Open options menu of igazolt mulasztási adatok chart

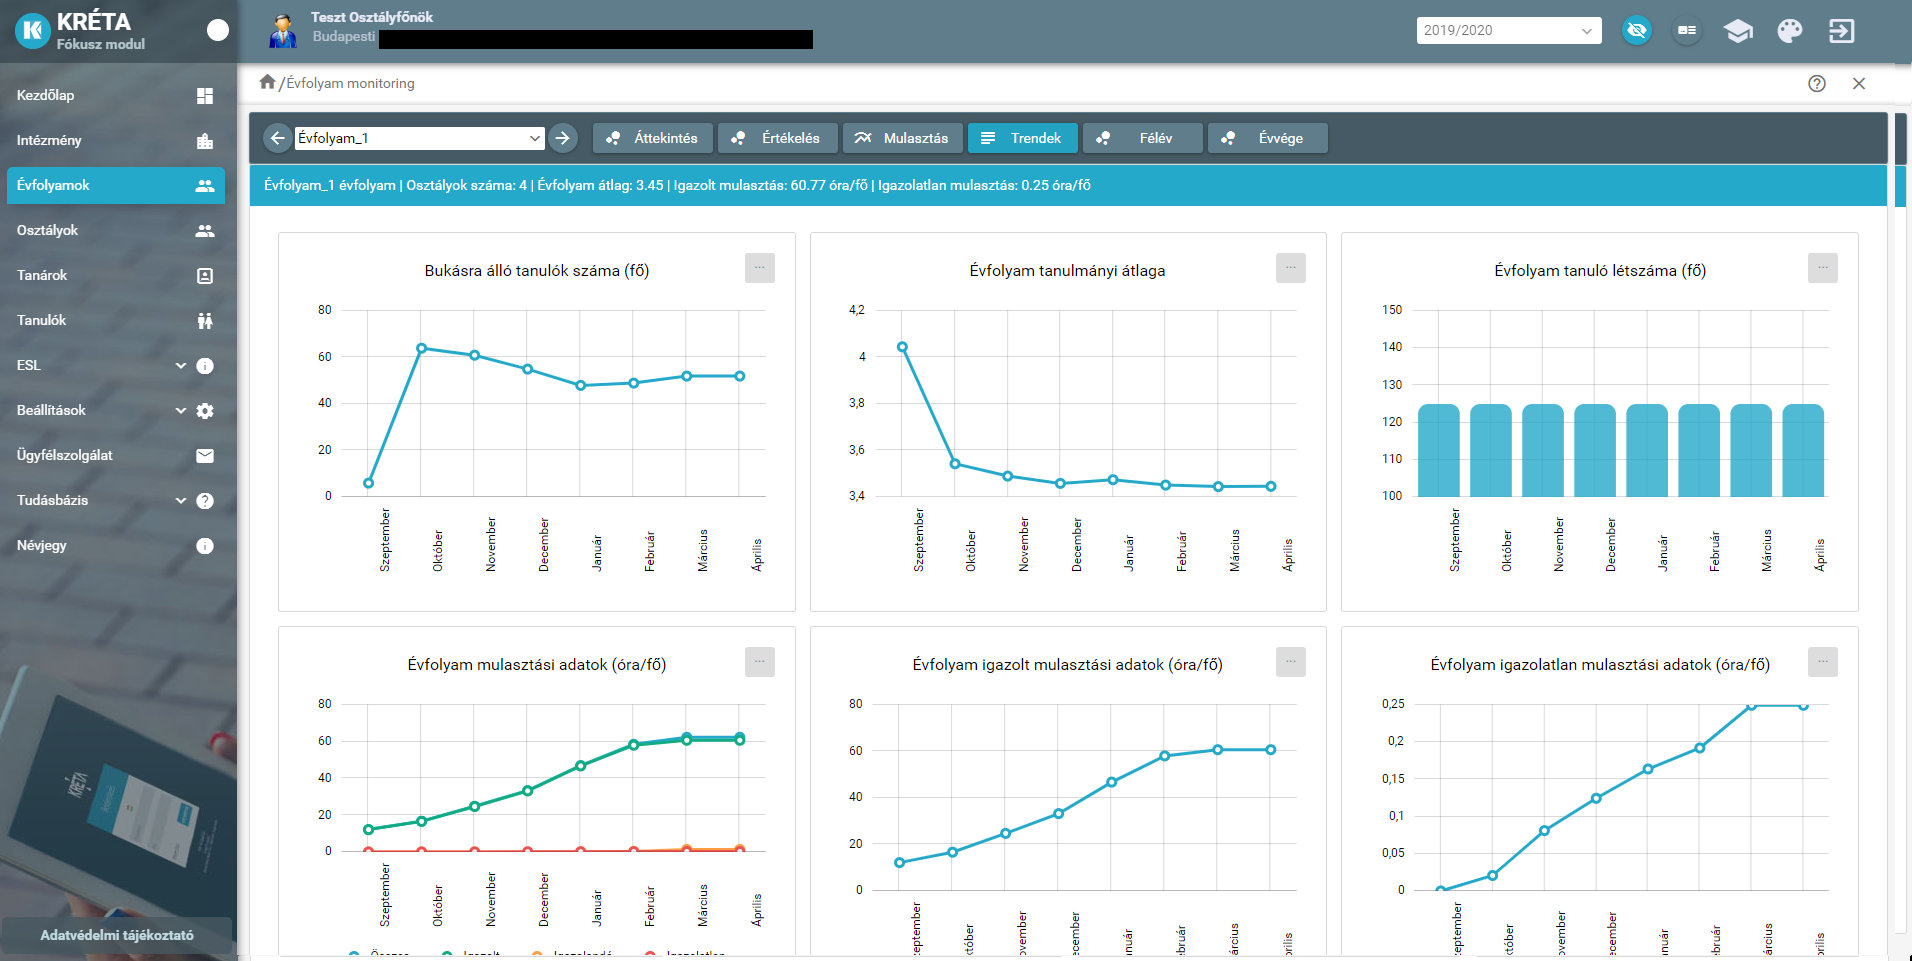click(1291, 662)
